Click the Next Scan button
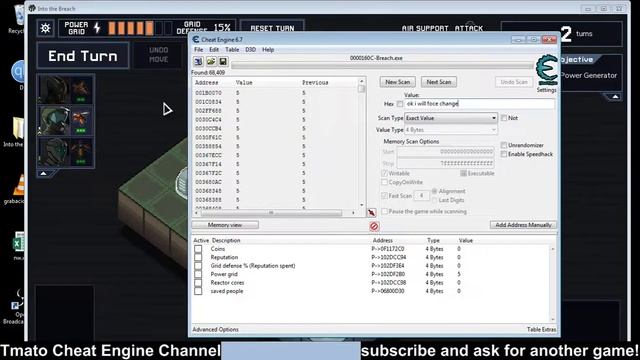 [439, 82]
